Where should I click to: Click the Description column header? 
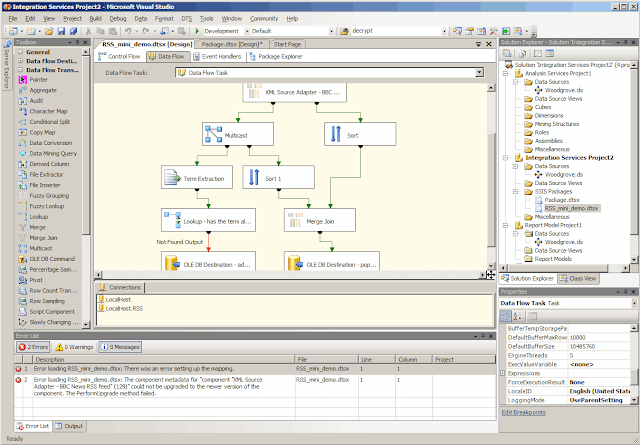tap(163, 360)
